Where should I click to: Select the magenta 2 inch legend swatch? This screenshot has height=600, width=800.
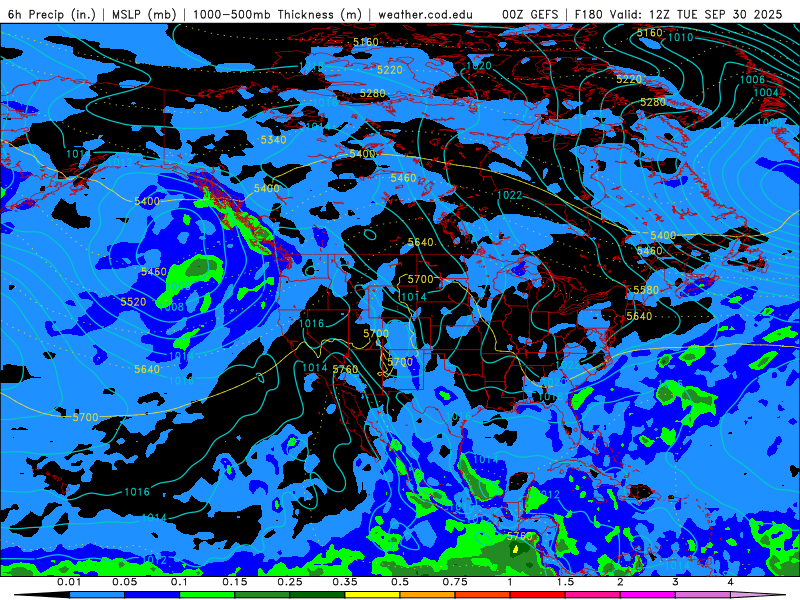[648, 595]
